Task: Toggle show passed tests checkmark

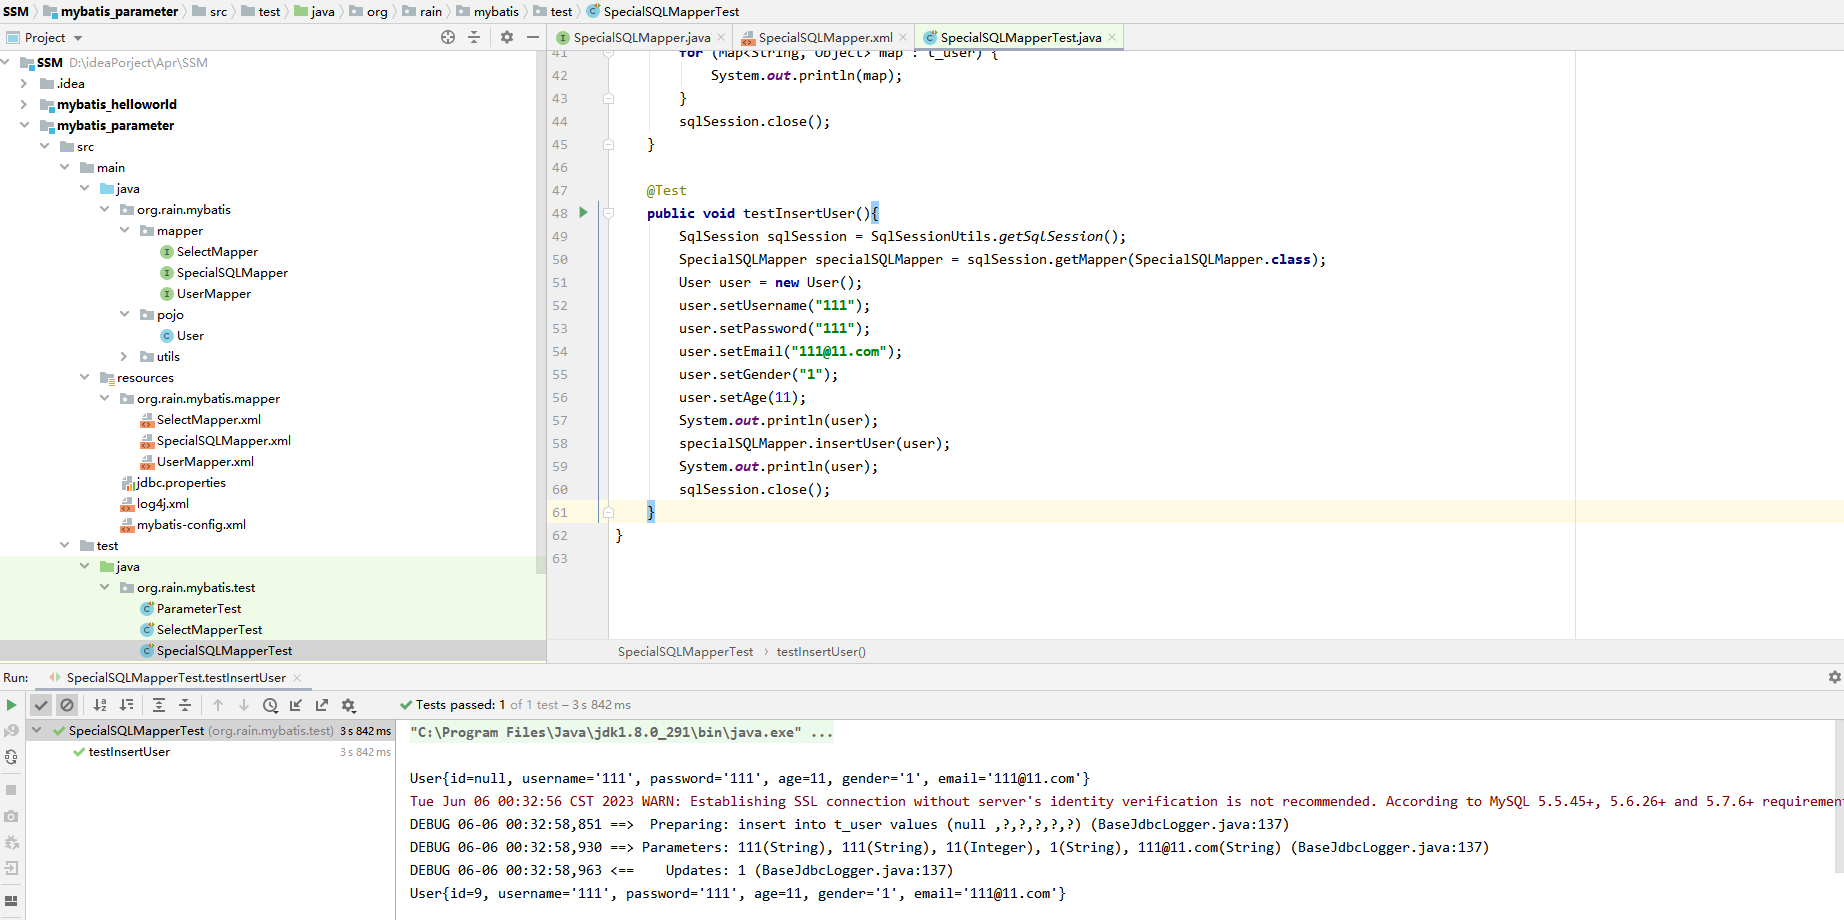Action: tap(41, 705)
